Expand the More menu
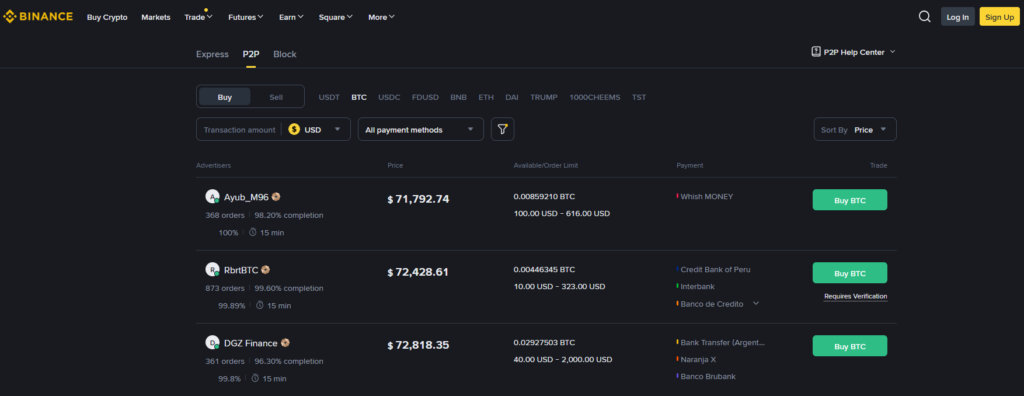This screenshot has height=396, width=1024. click(381, 17)
